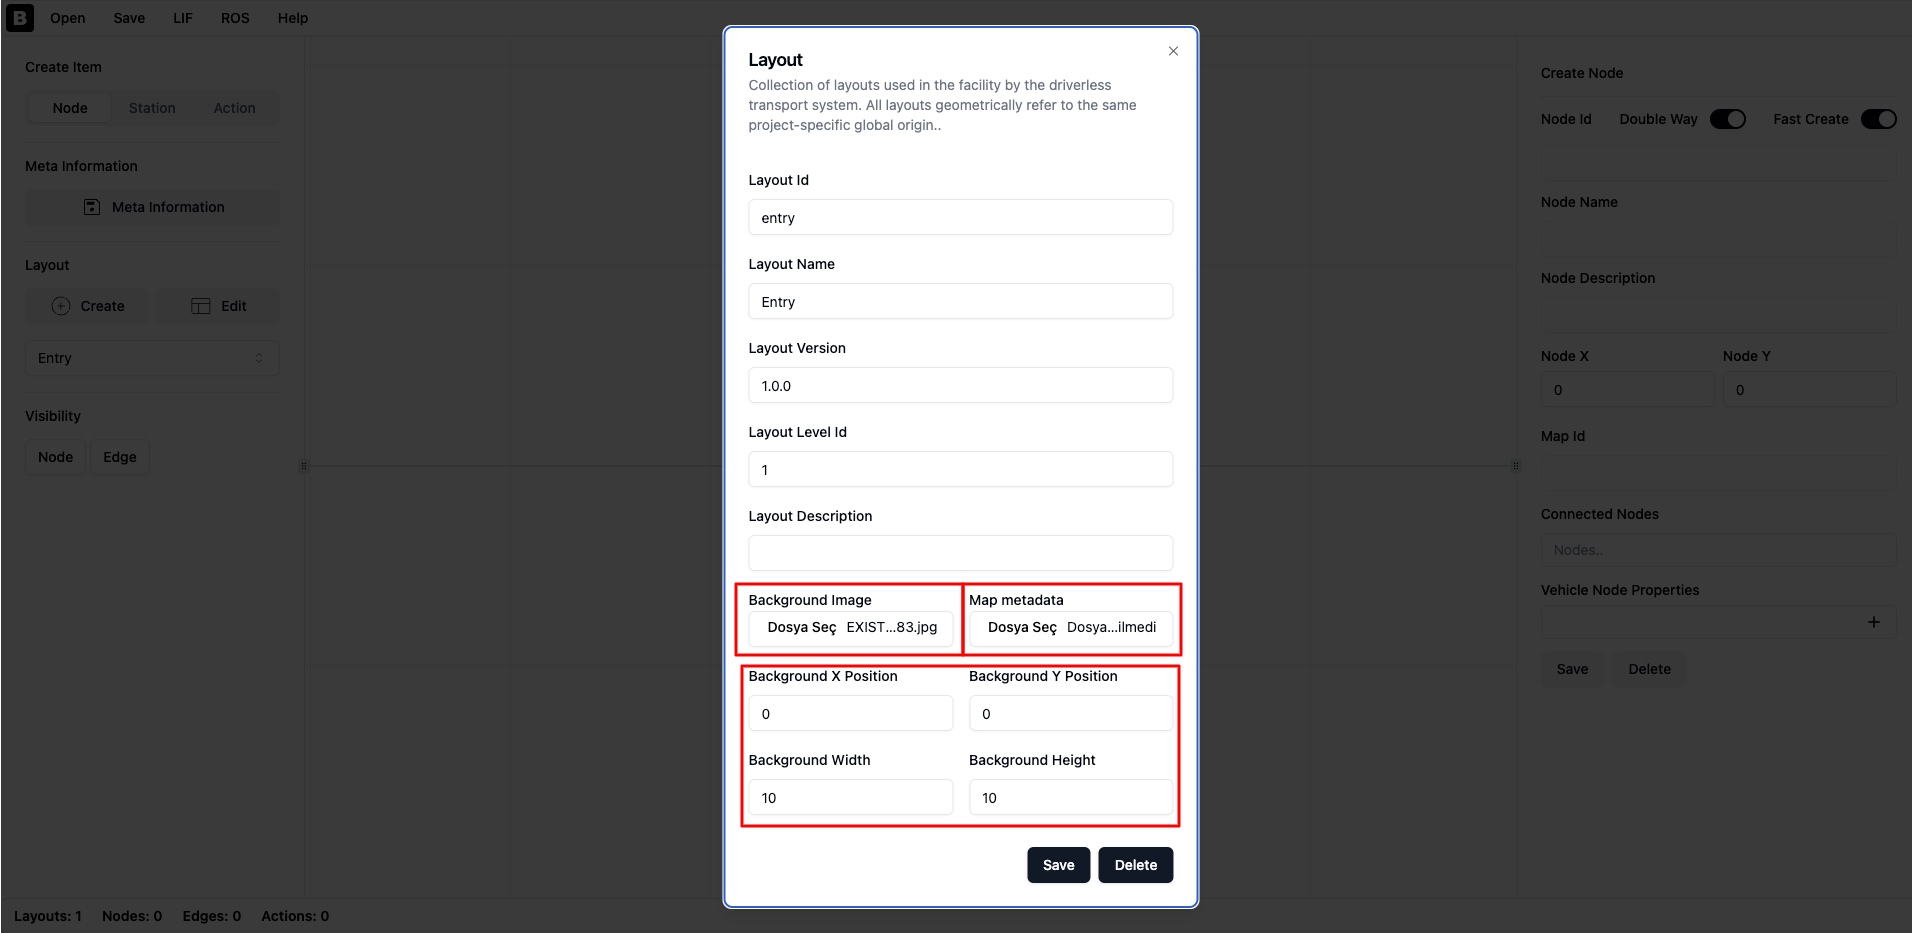
Task: Click the right panel resize handle
Action: pyautogui.click(x=1516, y=466)
